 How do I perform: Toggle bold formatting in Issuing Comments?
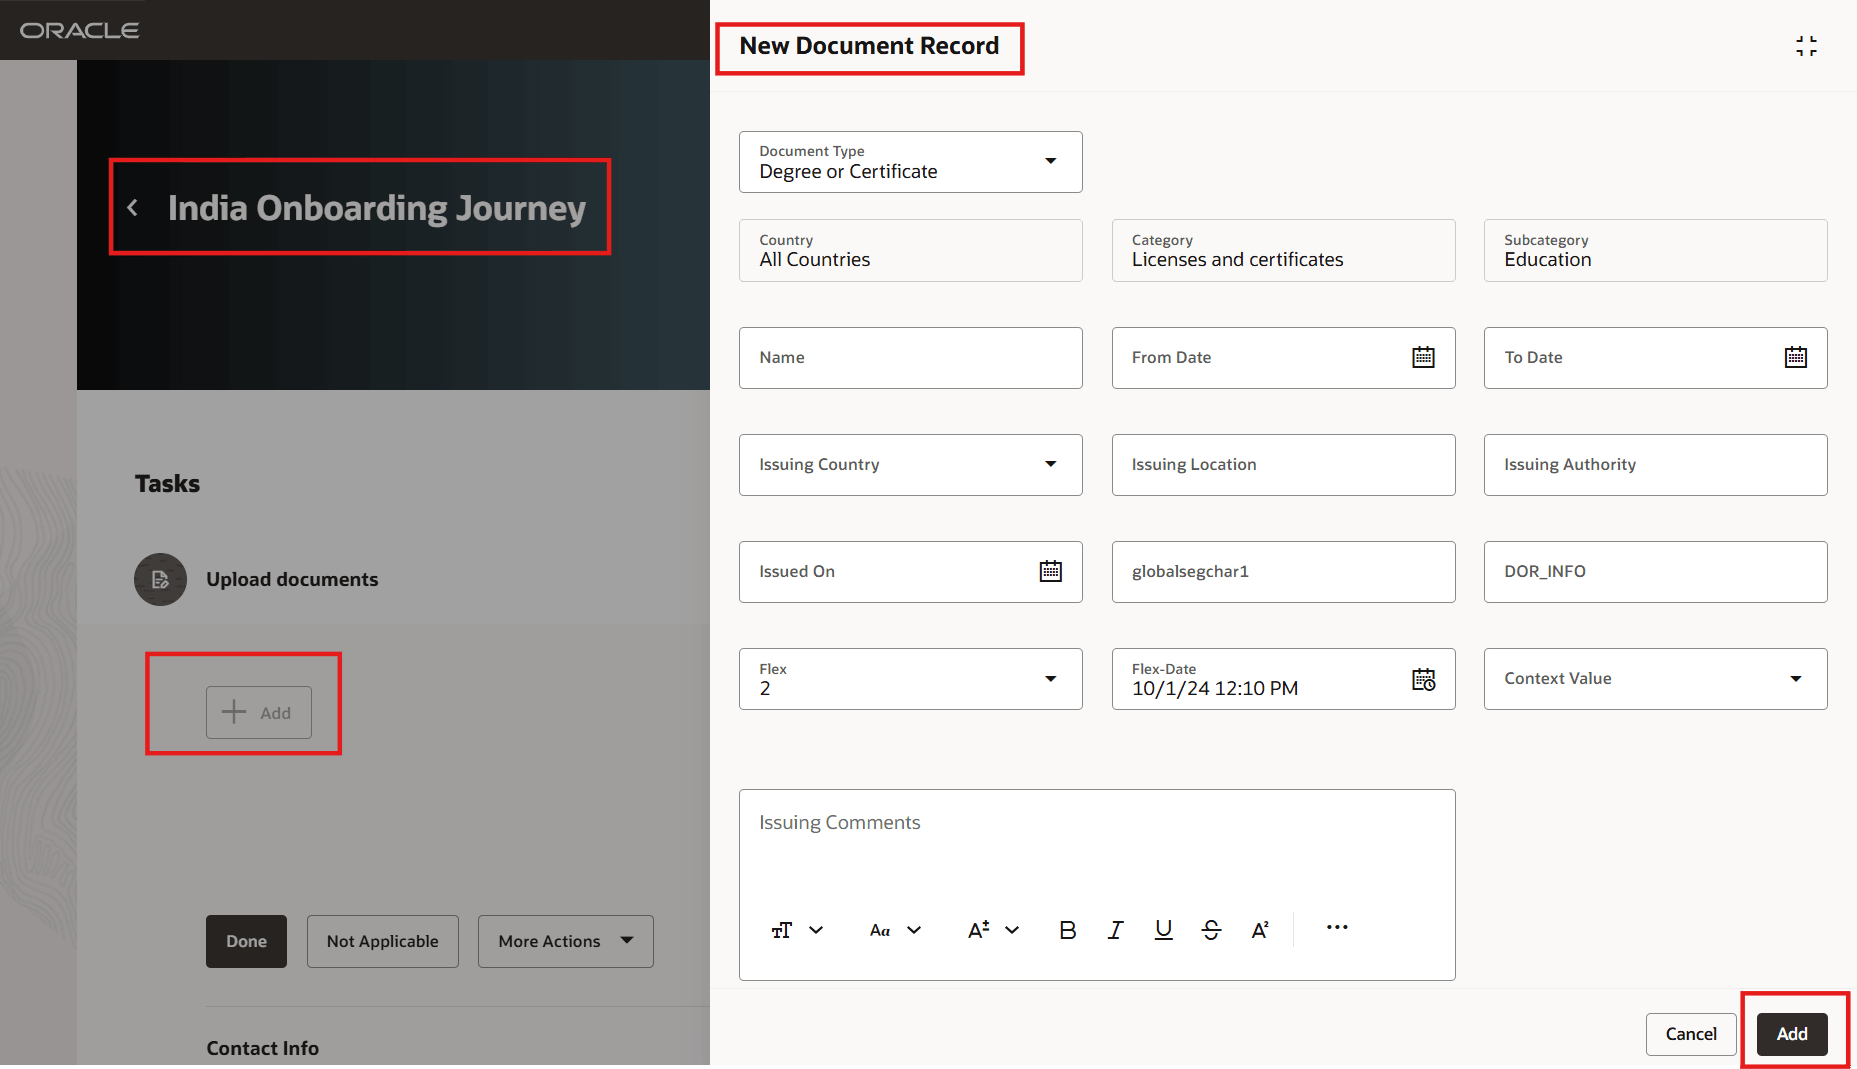click(1067, 930)
